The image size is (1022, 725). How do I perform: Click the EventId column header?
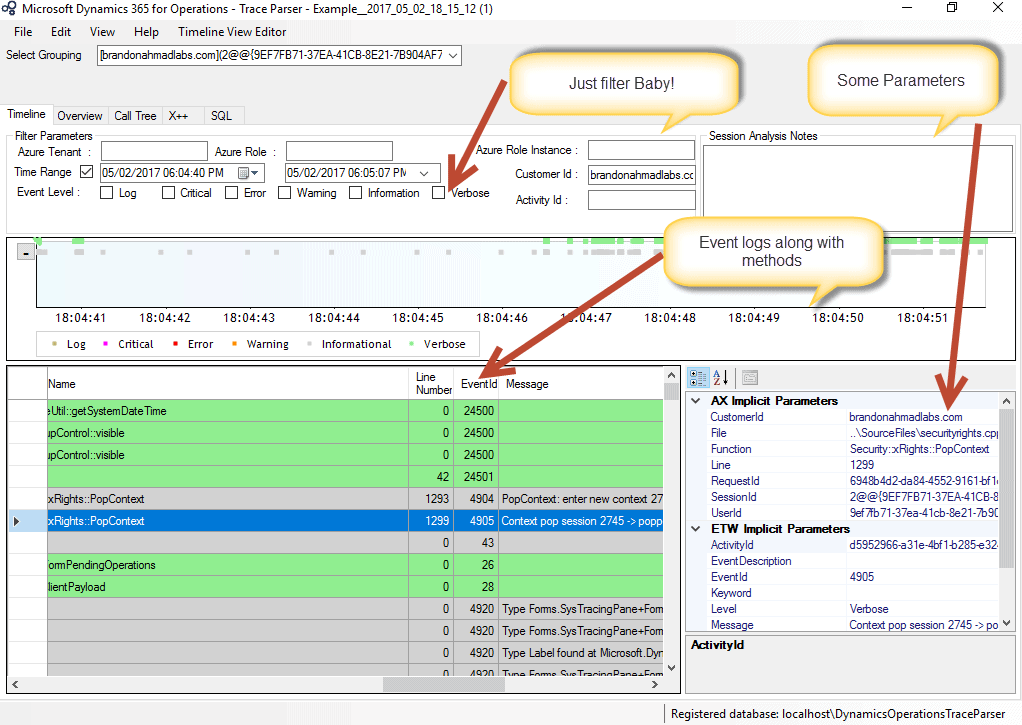click(x=478, y=384)
